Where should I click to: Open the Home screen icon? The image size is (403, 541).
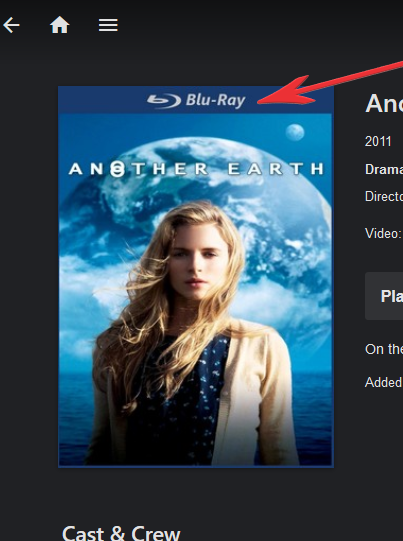(60, 26)
